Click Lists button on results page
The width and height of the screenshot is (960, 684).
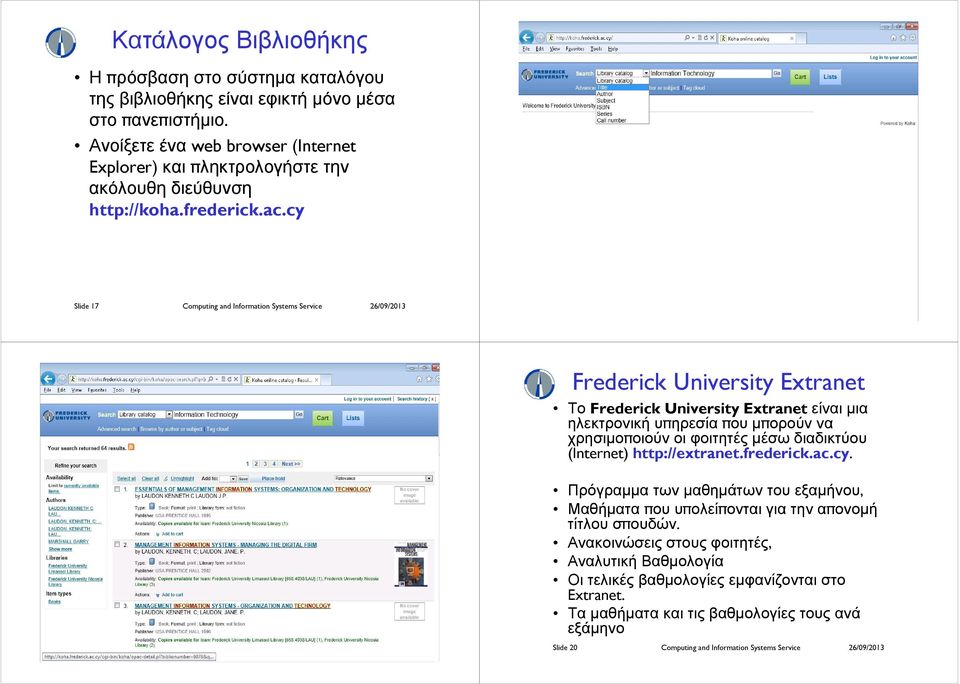tap(353, 418)
